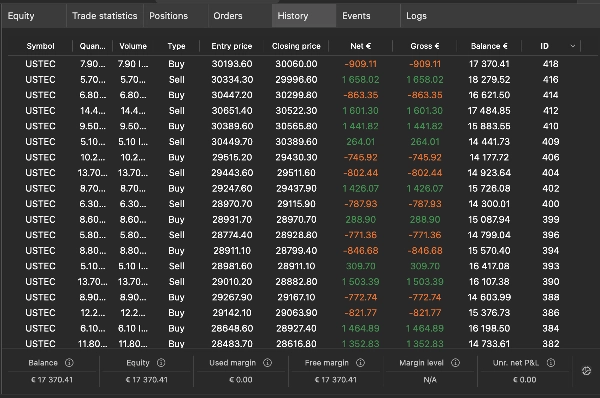Show info for Equity
The image size is (600, 398).
click(x=161, y=362)
